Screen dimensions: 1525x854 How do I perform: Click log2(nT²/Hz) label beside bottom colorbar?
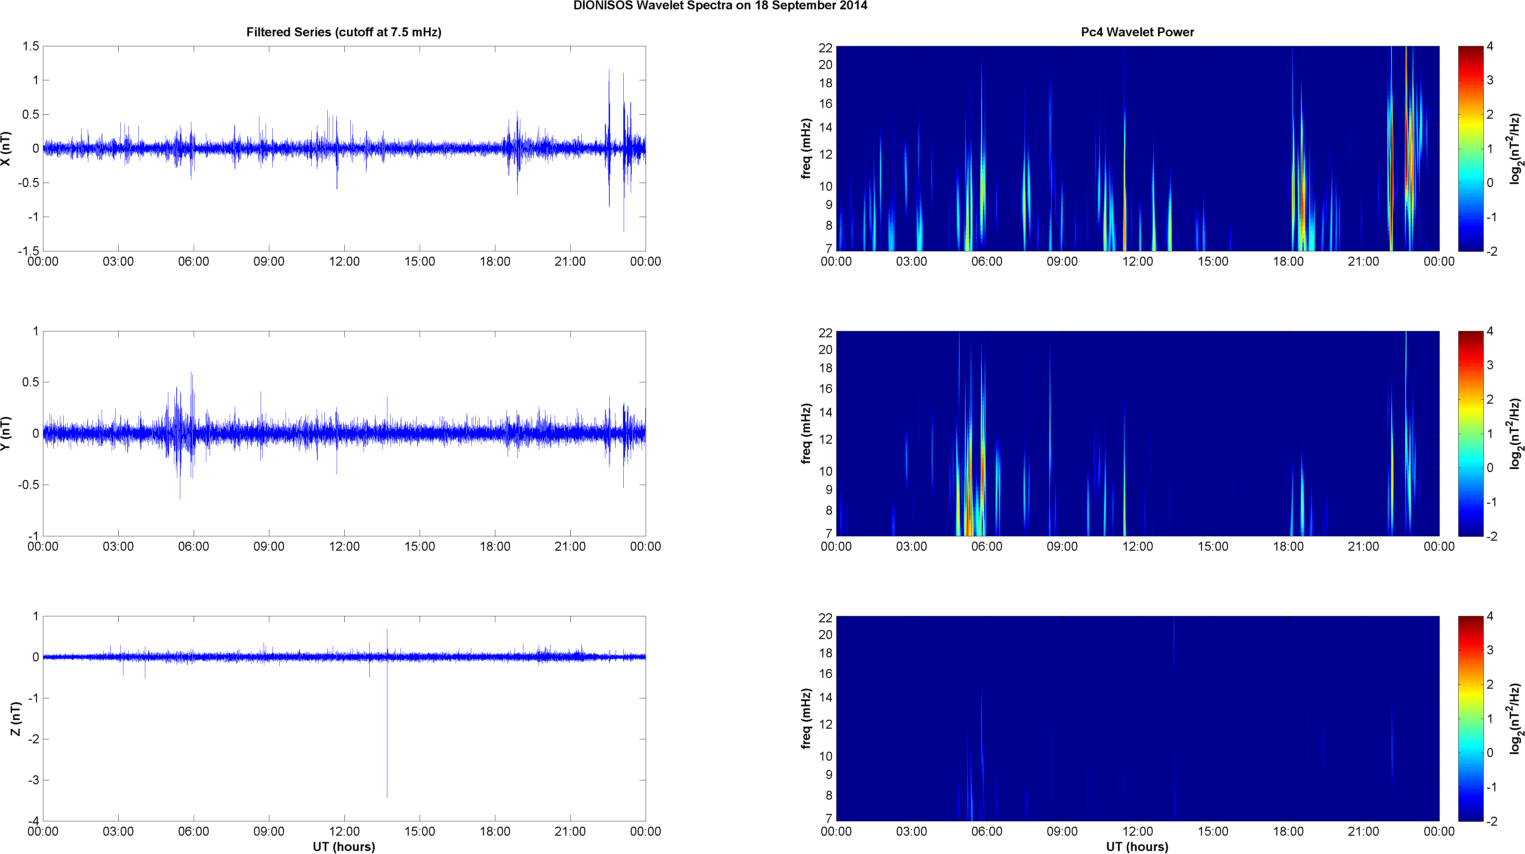tap(1516, 718)
